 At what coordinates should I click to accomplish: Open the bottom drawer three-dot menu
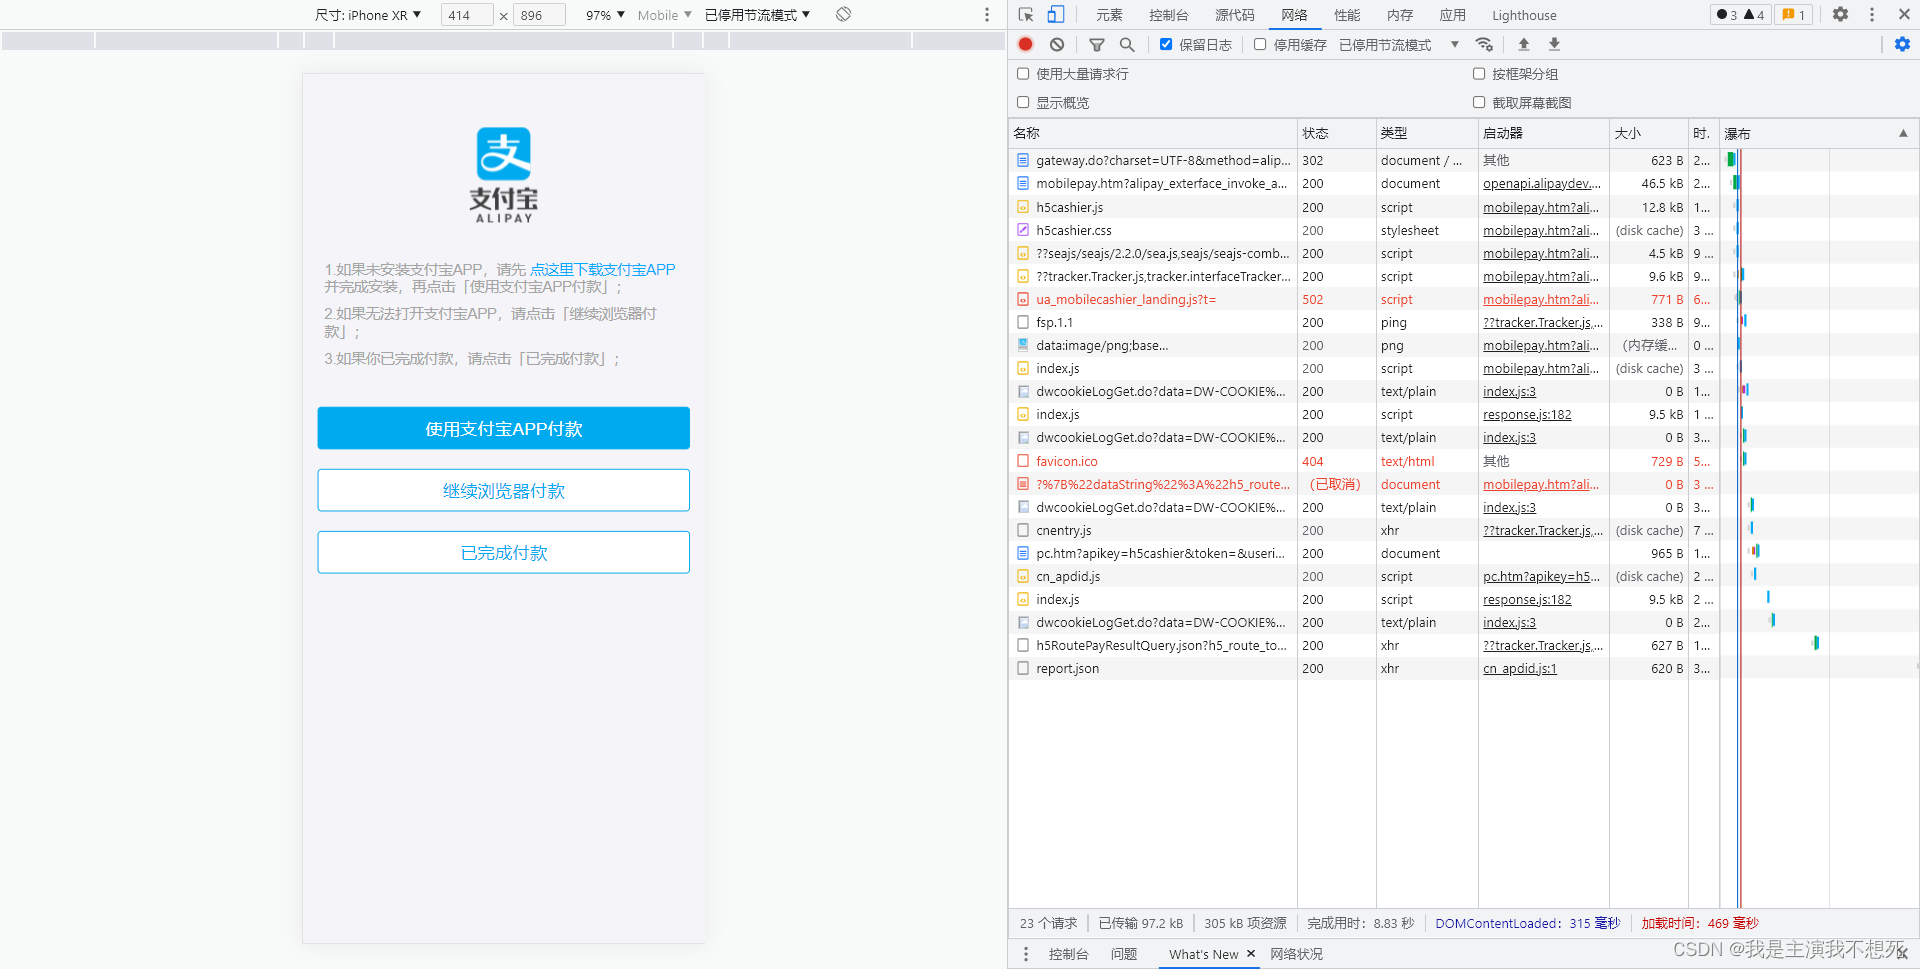tap(1026, 954)
